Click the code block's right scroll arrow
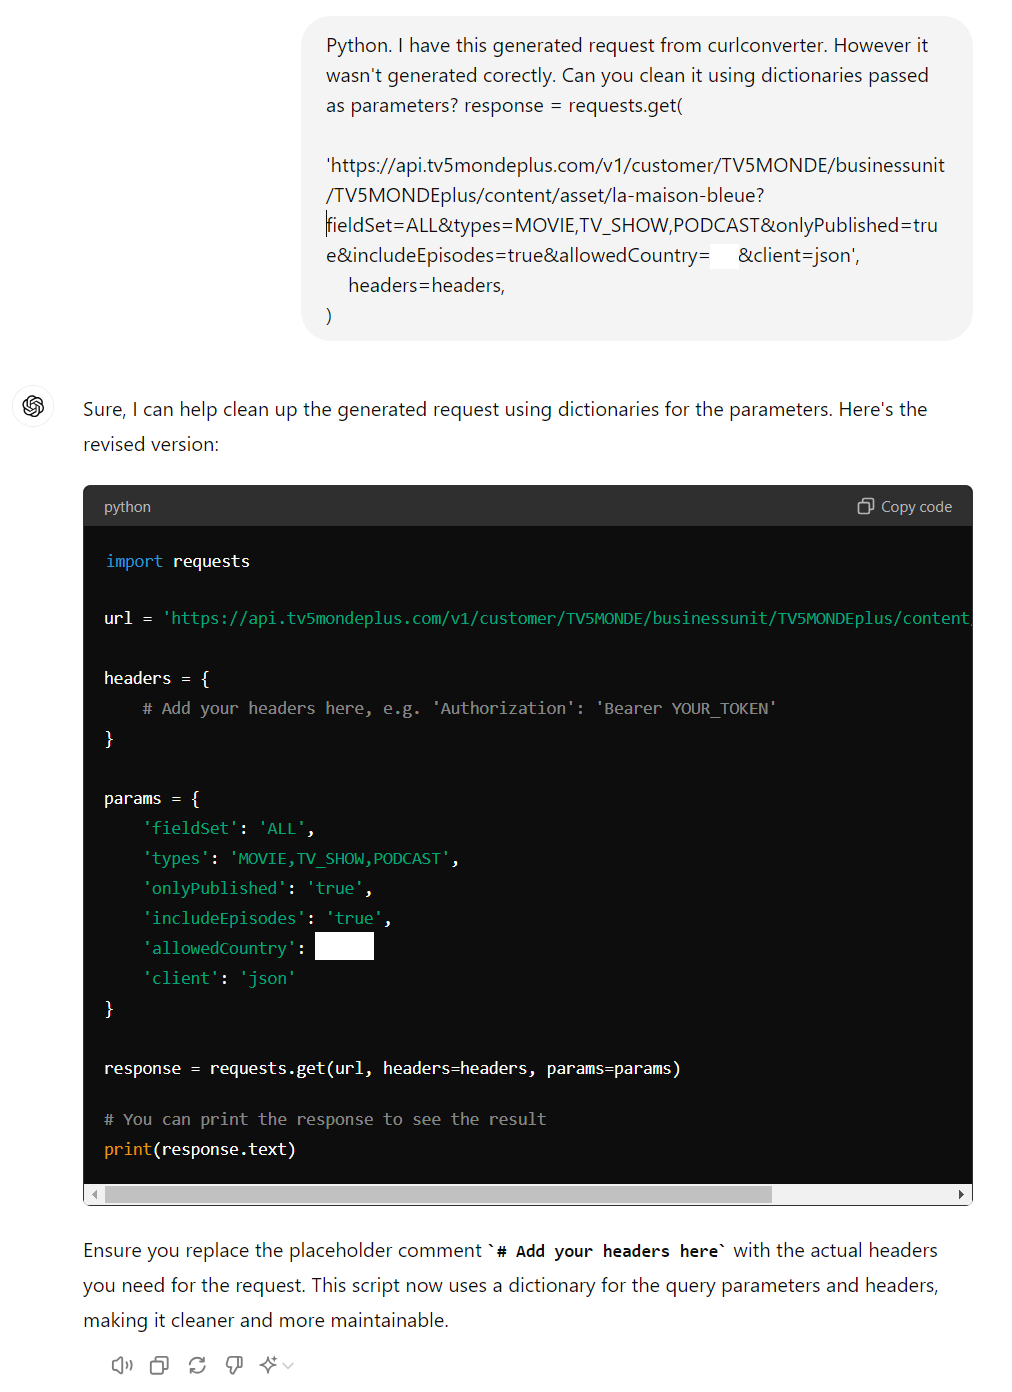1012x1392 pixels. point(961,1194)
